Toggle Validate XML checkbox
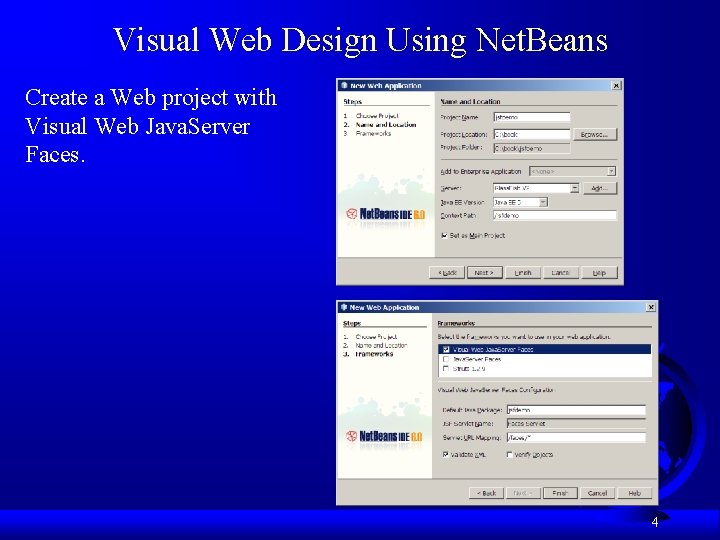The image size is (720, 540). [x=445, y=455]
